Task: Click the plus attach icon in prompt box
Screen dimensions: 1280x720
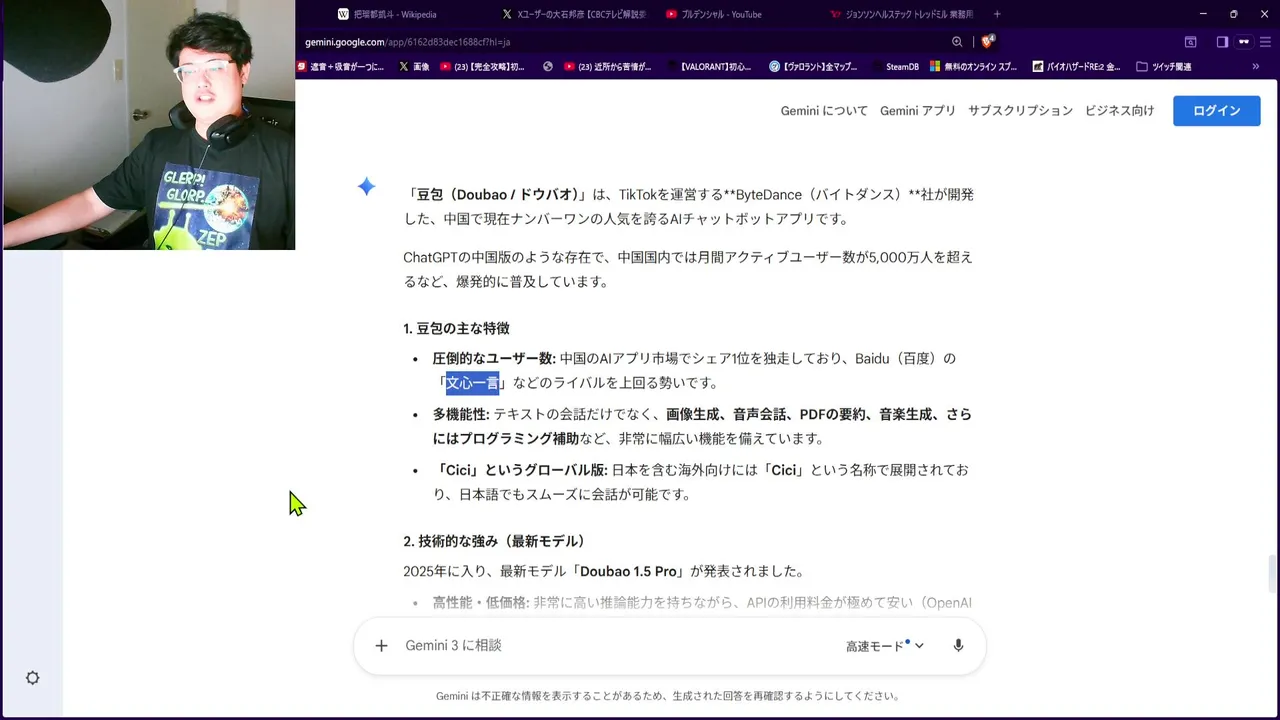Action: 381,646
